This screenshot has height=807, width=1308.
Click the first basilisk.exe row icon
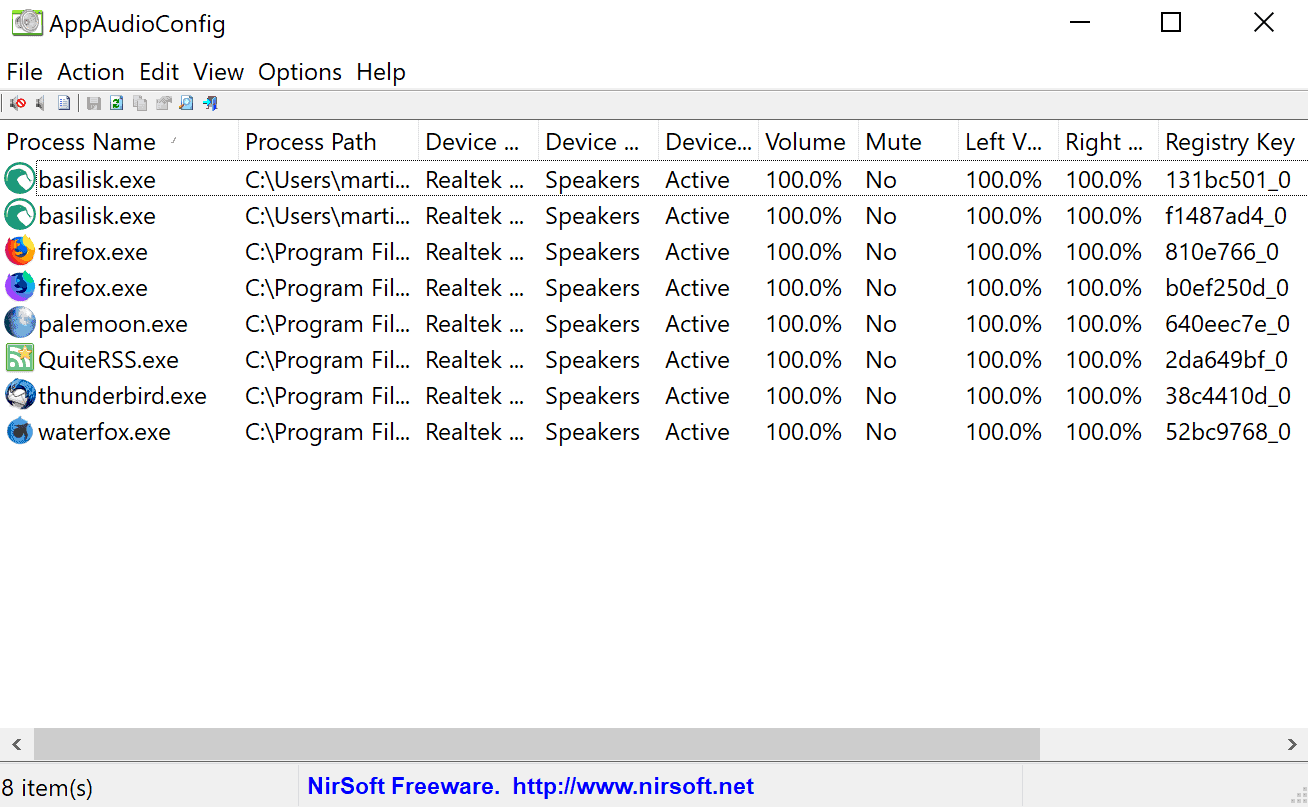pyautogui.click(x=19, y=180)
